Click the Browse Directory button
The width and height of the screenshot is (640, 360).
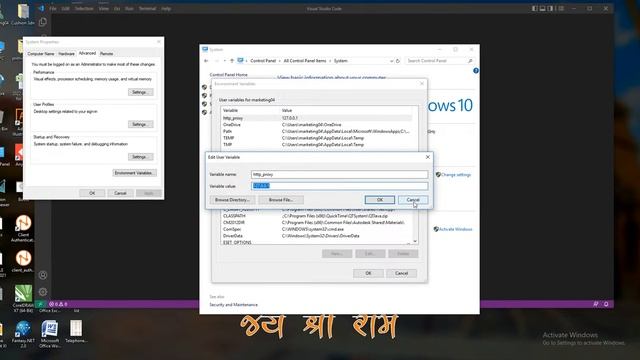(x=232, y=200)
